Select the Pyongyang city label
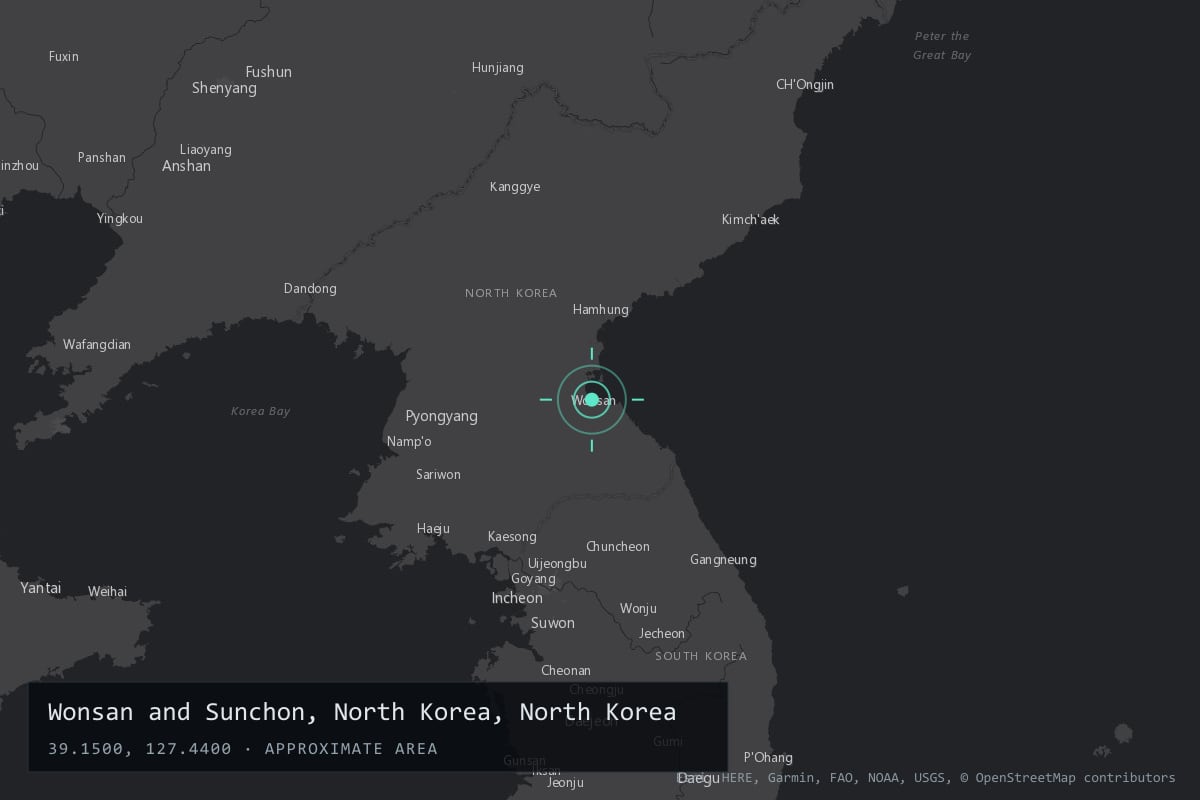1200x800 pixels. [x=441, y=416]
